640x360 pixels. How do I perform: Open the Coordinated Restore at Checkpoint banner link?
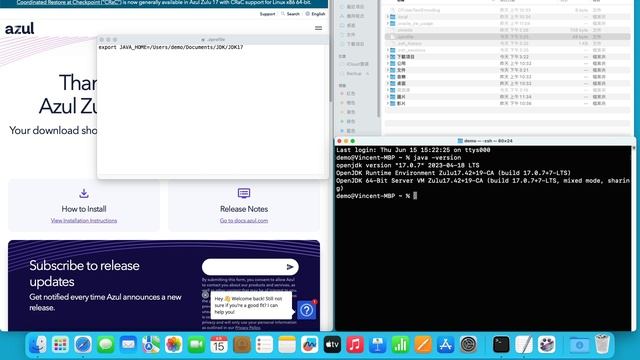point(69,2)
